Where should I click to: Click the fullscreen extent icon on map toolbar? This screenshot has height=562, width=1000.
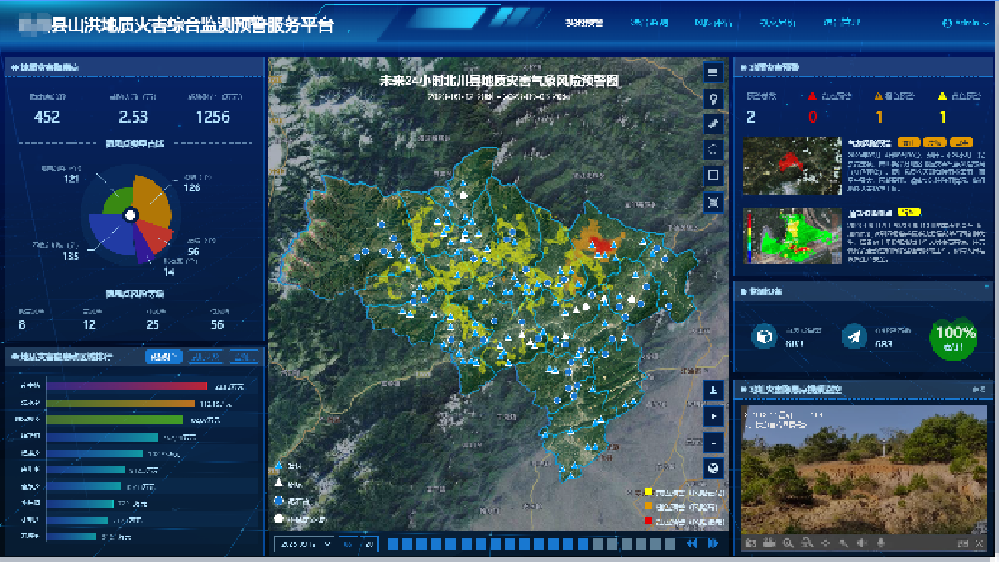713,202
